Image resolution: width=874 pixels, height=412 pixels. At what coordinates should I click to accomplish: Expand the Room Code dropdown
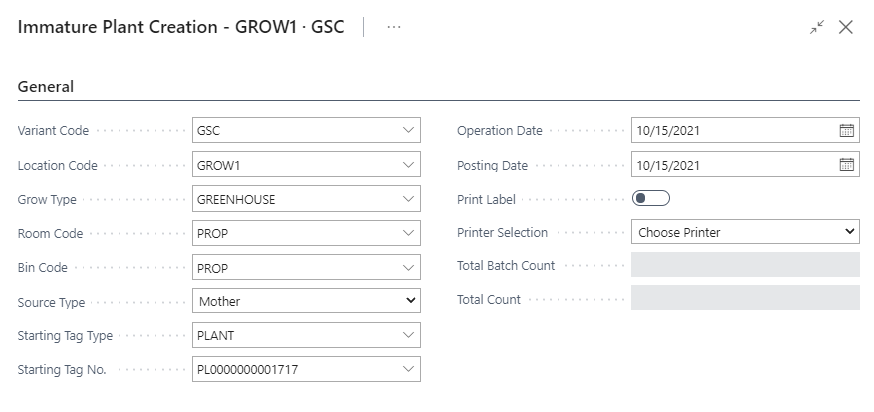407,233
